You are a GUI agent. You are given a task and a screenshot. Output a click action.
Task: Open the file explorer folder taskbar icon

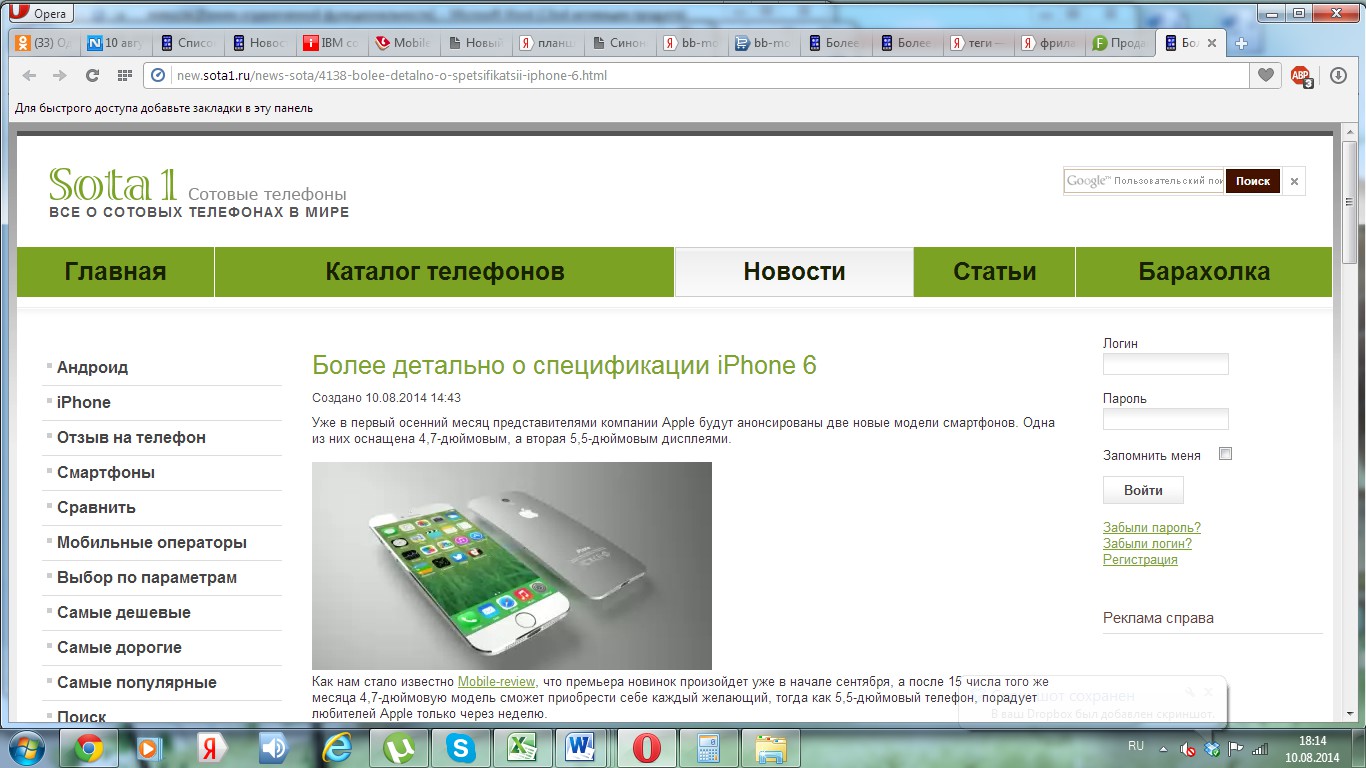771,748
